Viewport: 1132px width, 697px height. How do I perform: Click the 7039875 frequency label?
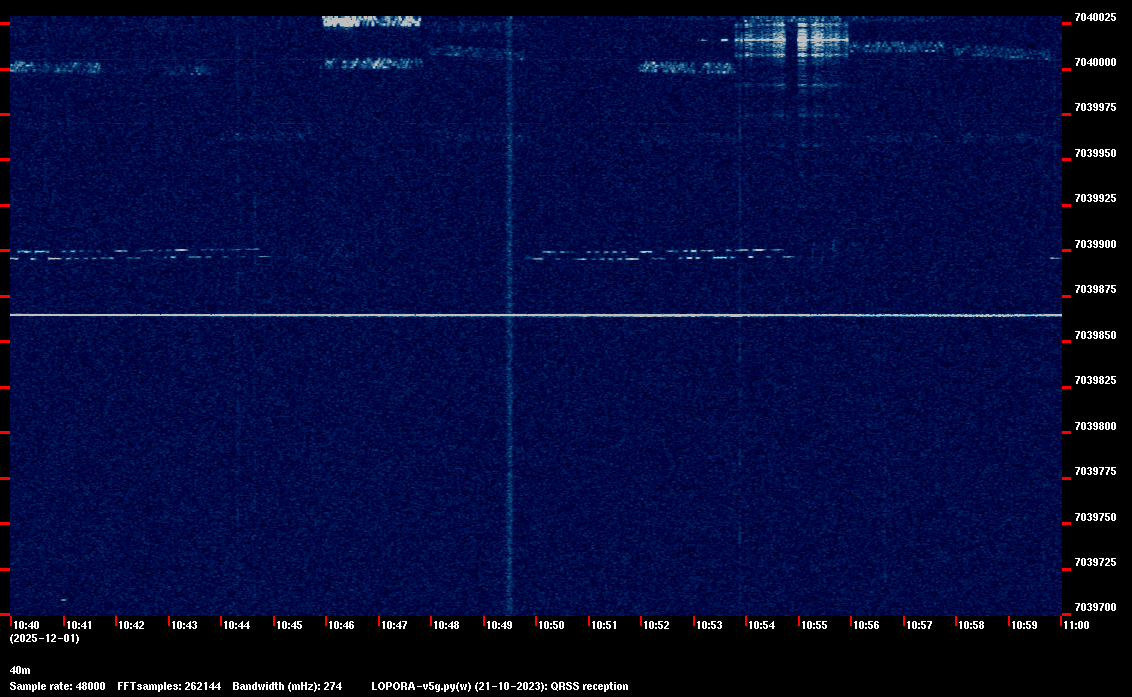click(1095, 290)
